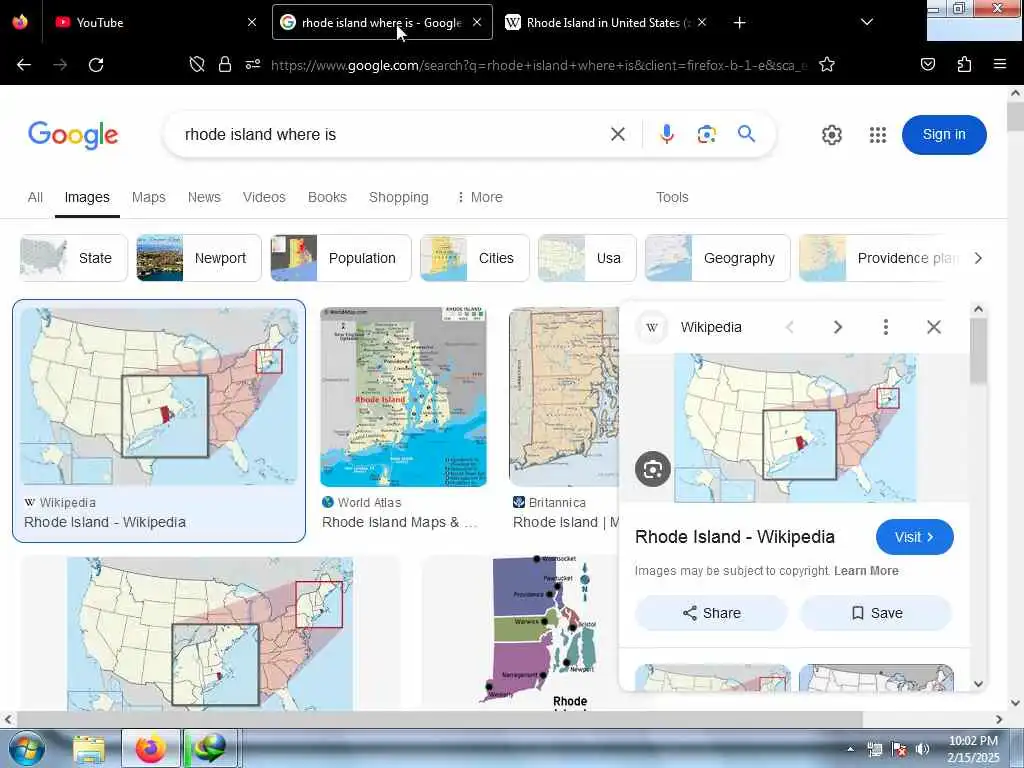Click the Visit button for Wikipedia
1024x768 pixels.
(914, 537)
